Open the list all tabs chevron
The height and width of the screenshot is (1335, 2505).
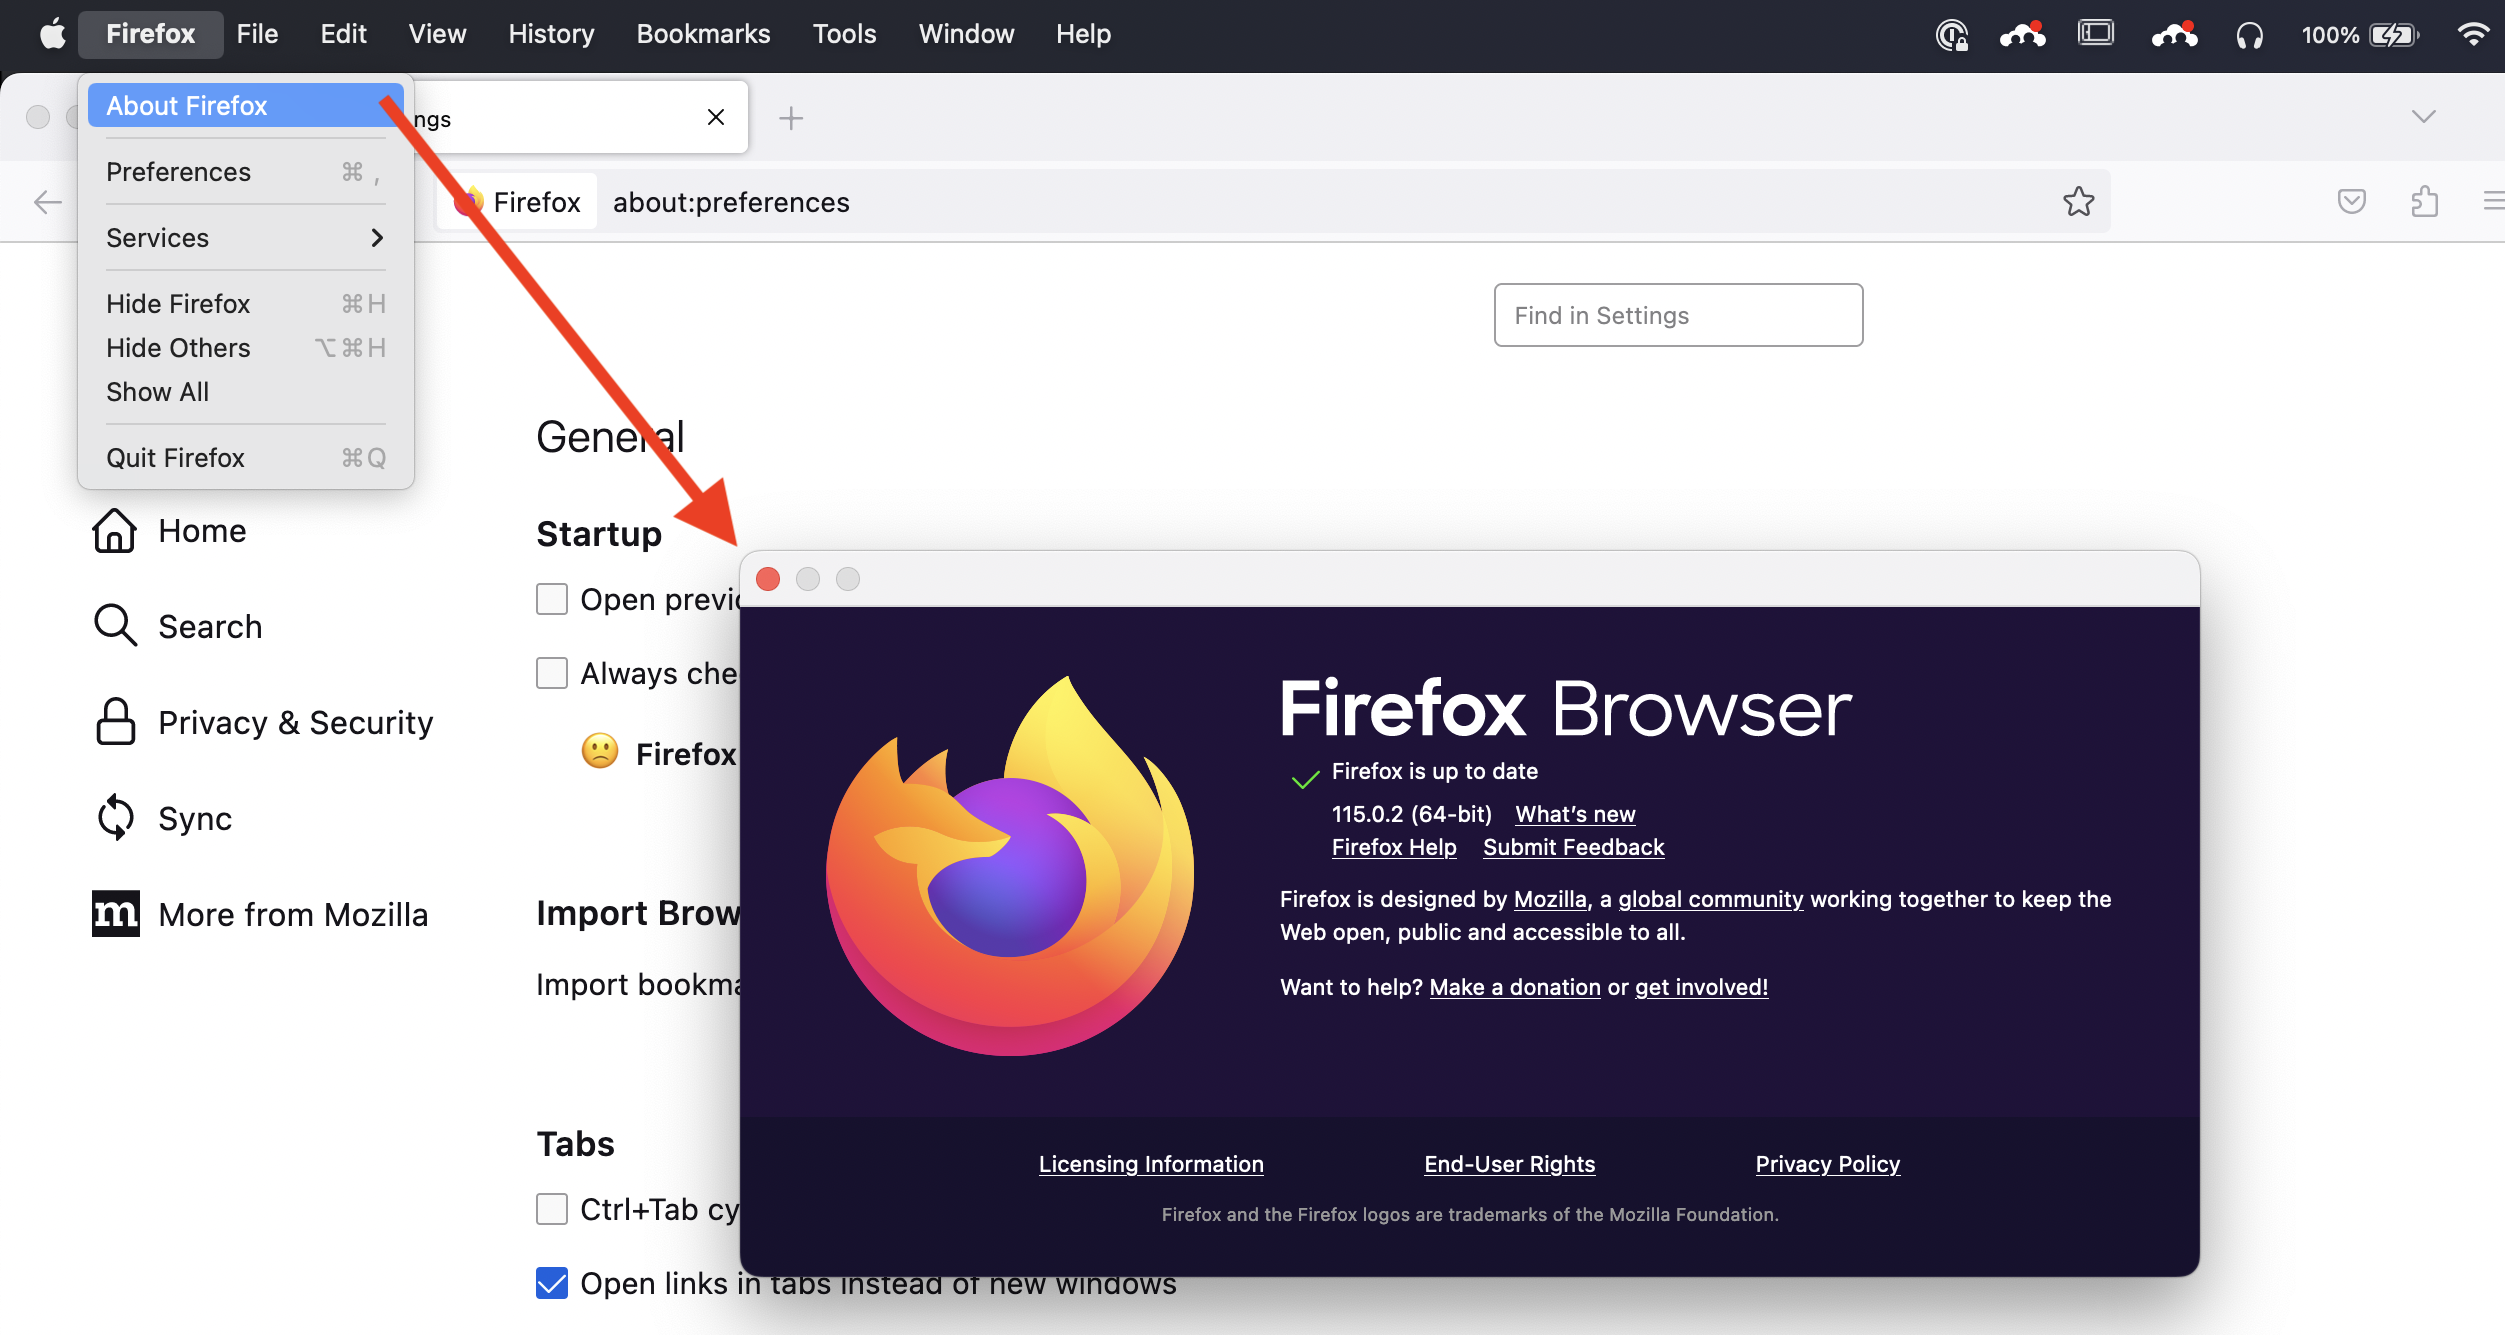pyautogui.click(x=2423, y=117)
